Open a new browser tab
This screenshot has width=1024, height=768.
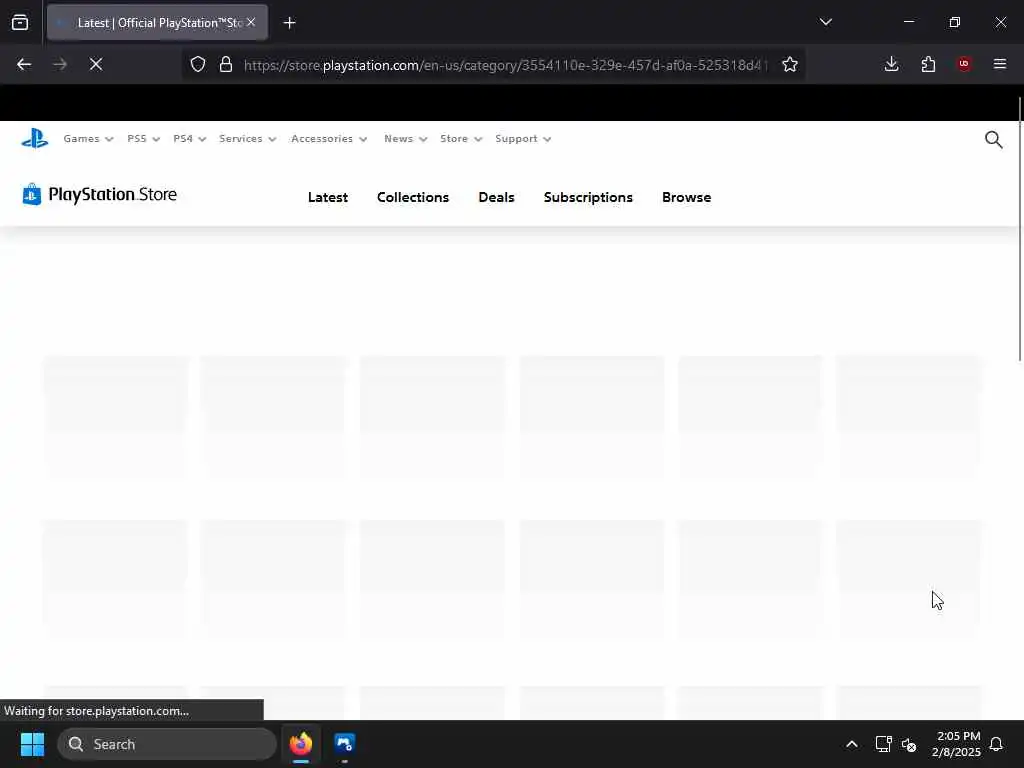pos(289,23)
